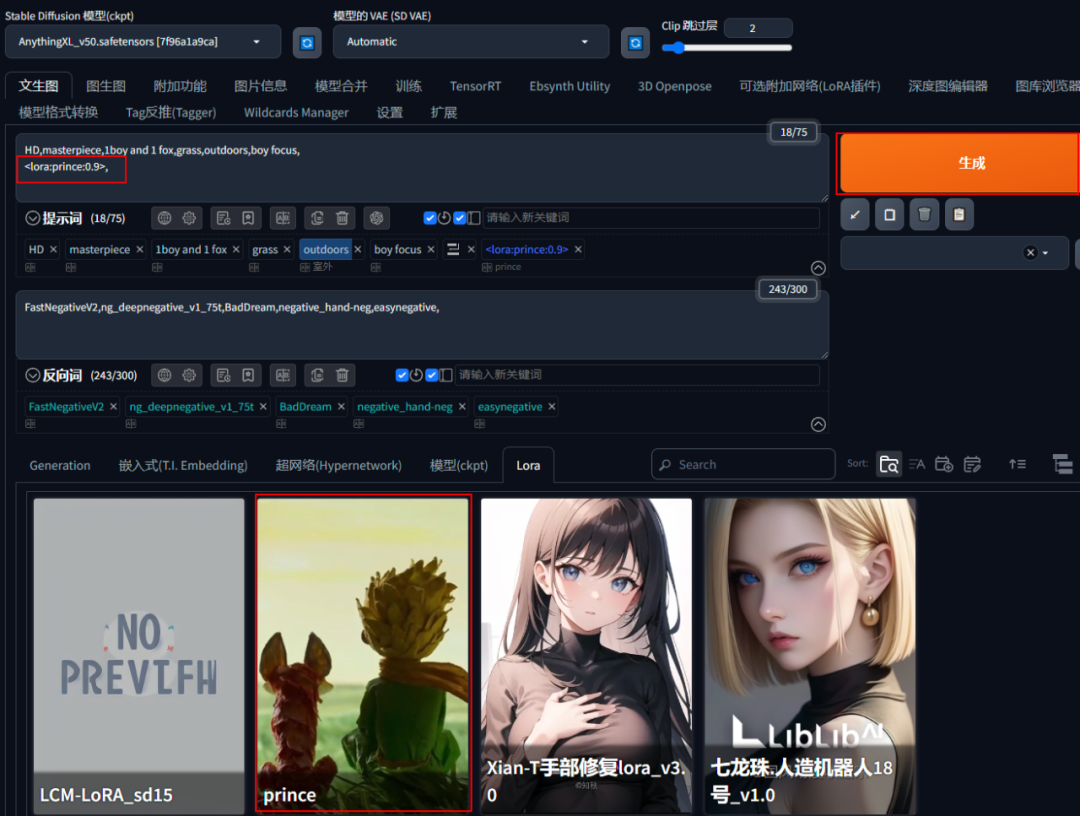Switch to the 图生图 tab

[106, 86]
